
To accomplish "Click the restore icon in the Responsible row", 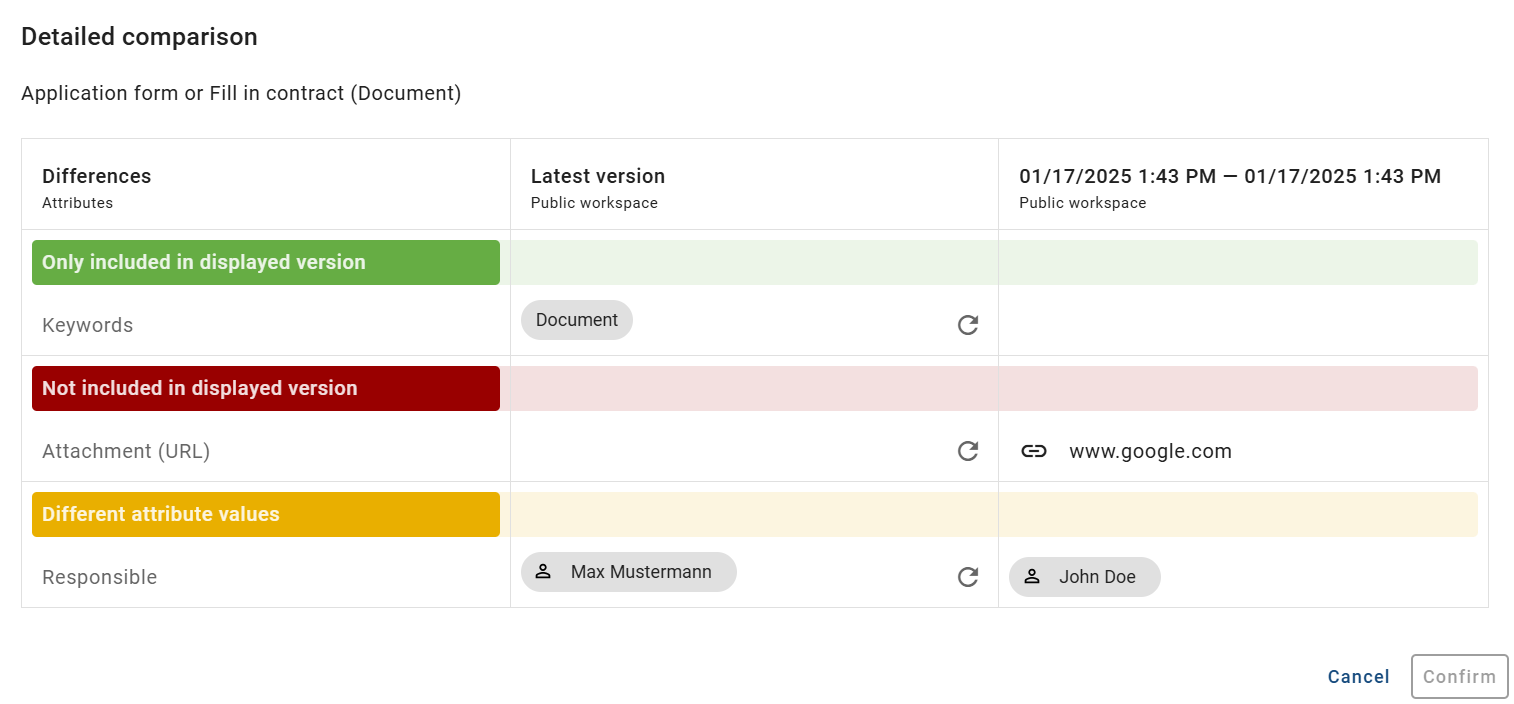I will pos(967,577).
